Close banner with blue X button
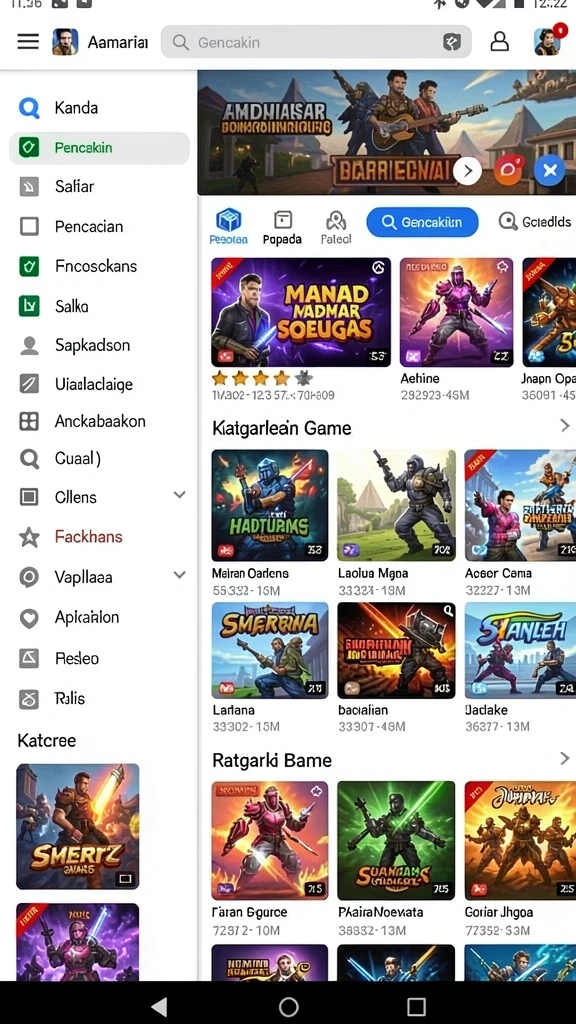 point(550,171)
